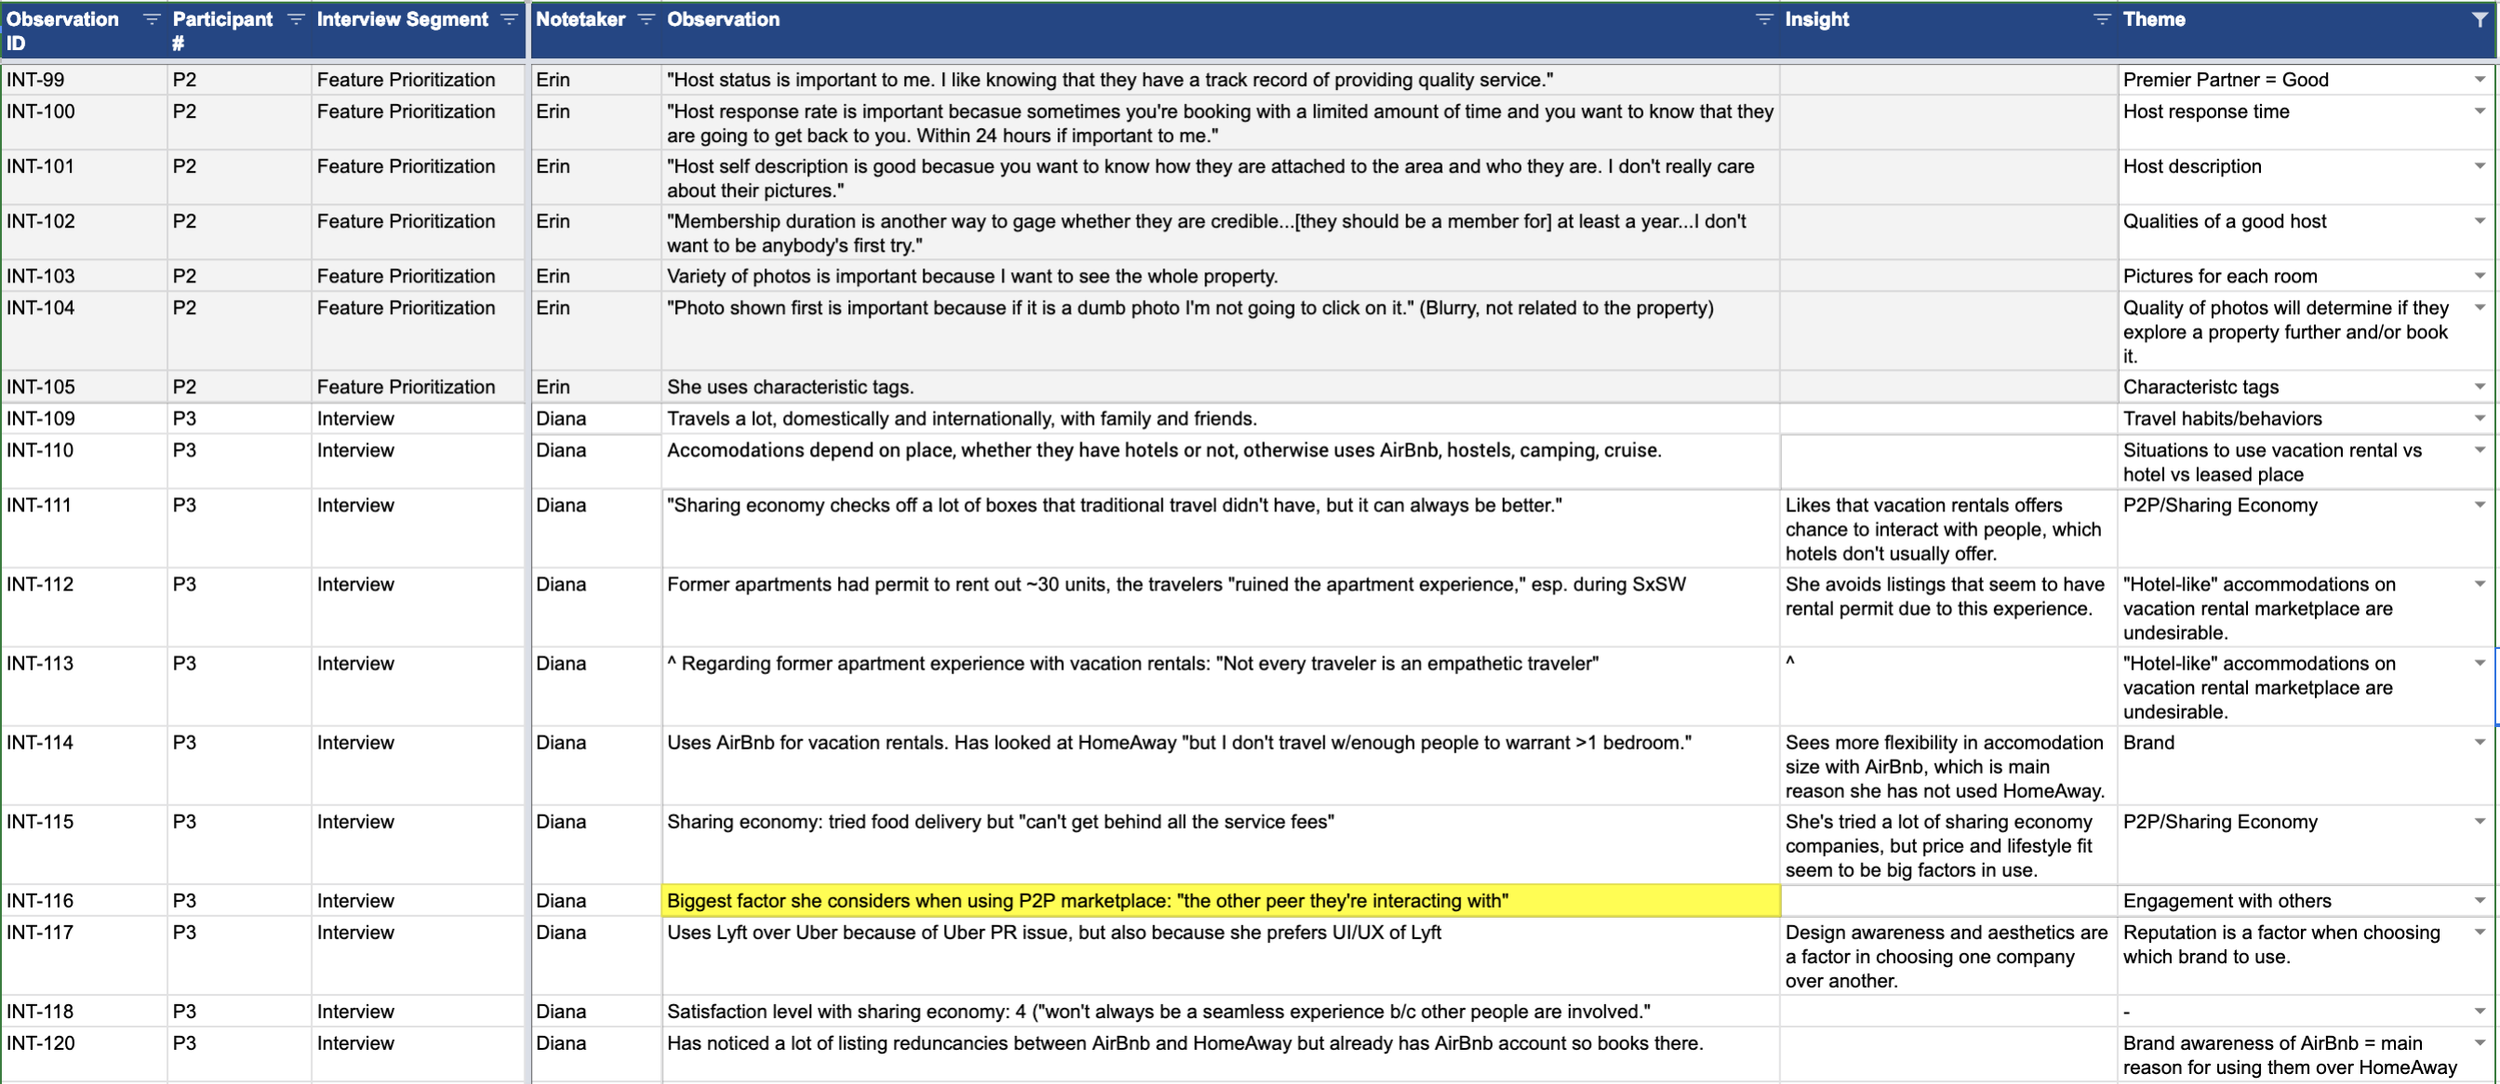This screenshot has height=1084, width=2500.
Task: Open dropdown arrow for Travel habits/behaviors theme
Action: (x=2479, y=419)
